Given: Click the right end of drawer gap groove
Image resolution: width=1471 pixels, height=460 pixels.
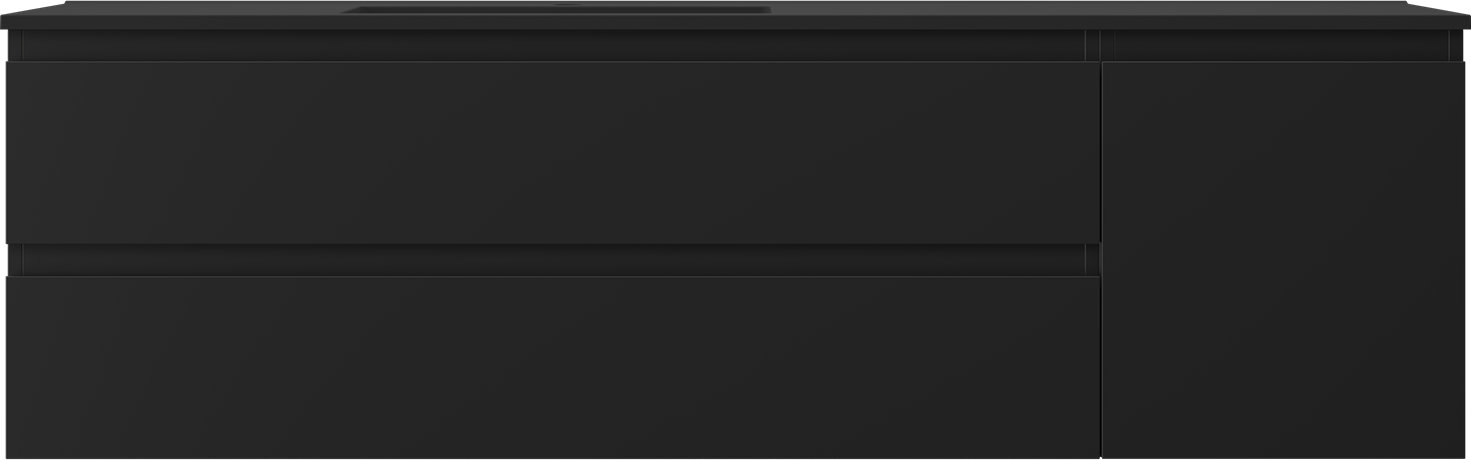Looking at the screenshot, I should coord(1092,260).
